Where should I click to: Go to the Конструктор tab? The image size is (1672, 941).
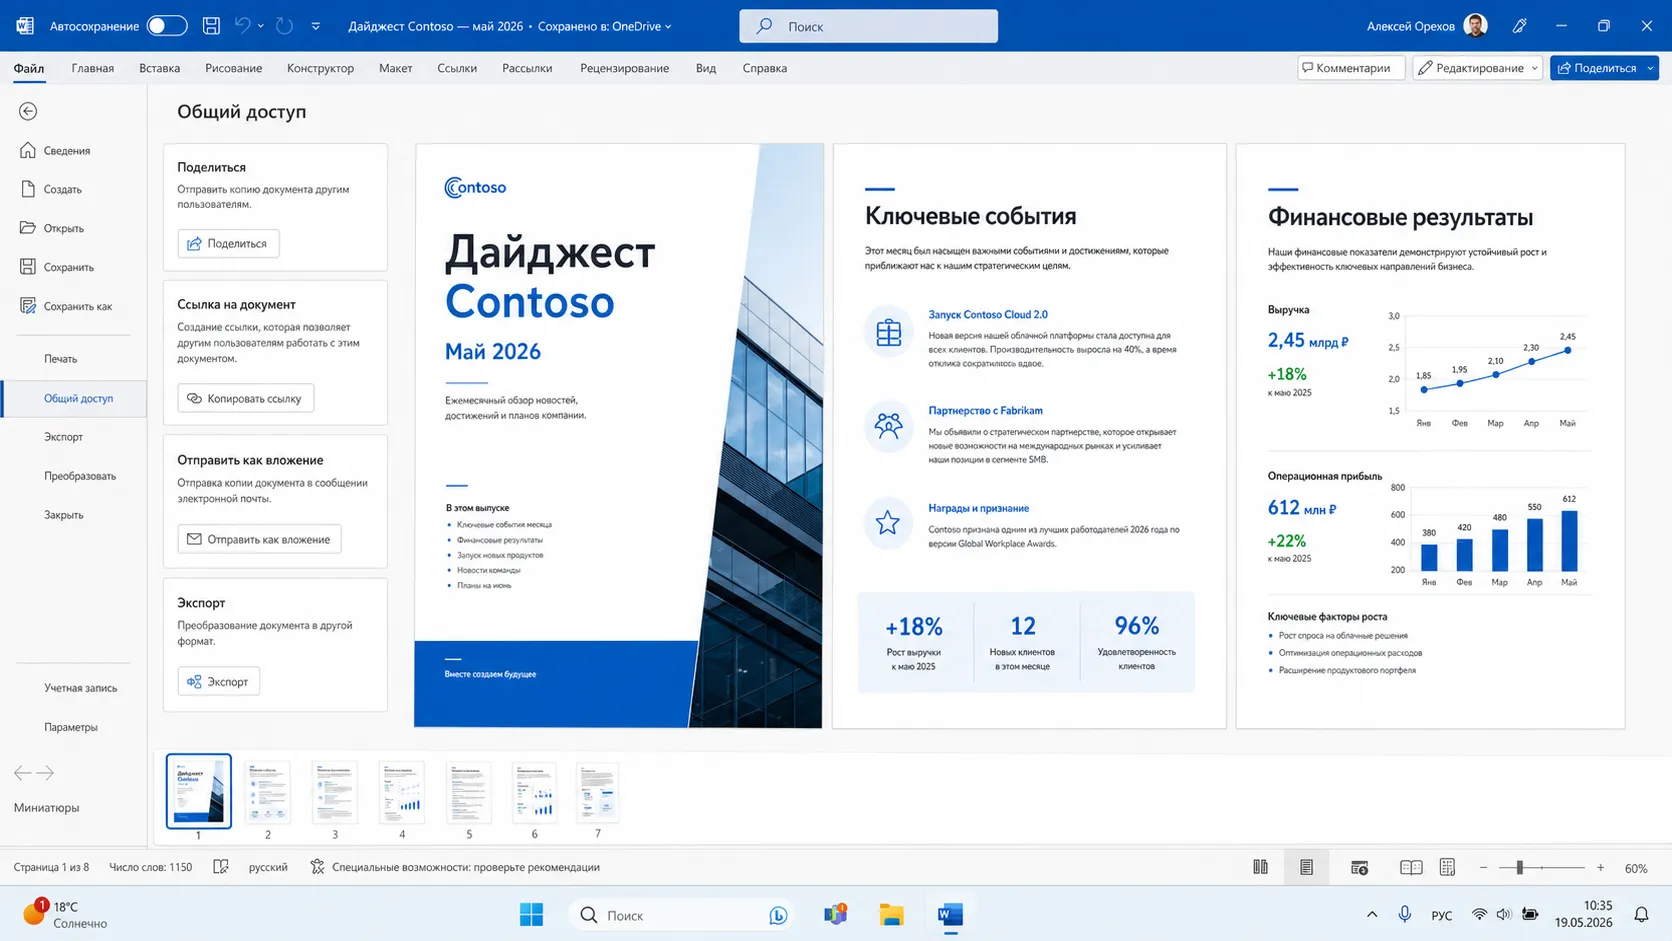coord(320,68)
